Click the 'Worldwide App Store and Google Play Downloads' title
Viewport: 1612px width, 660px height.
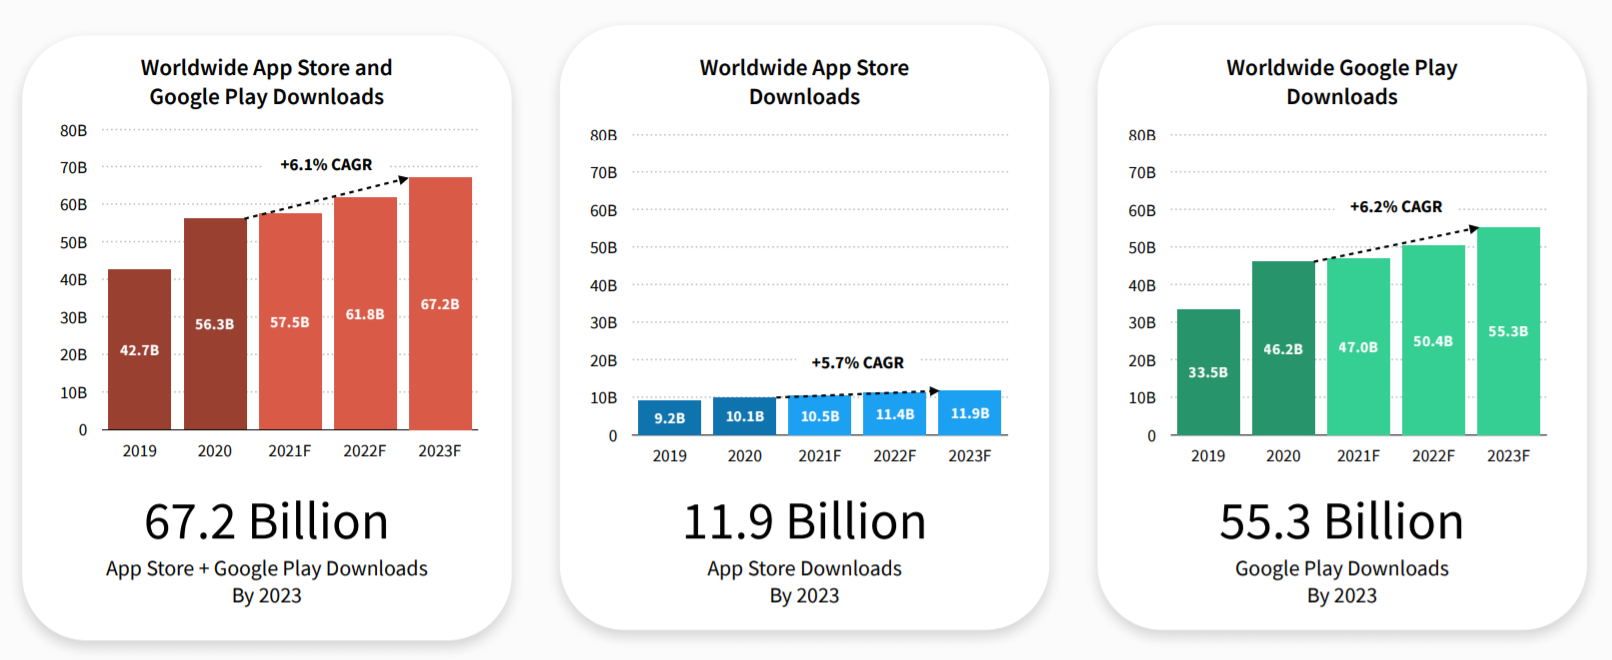[266, 82]
